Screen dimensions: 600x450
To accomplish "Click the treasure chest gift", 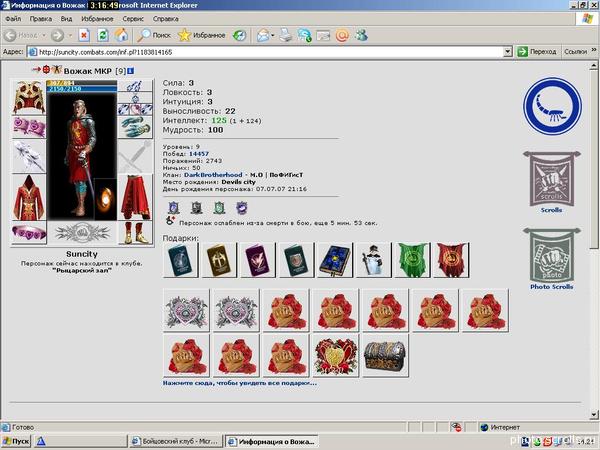I will coord(385,355).
